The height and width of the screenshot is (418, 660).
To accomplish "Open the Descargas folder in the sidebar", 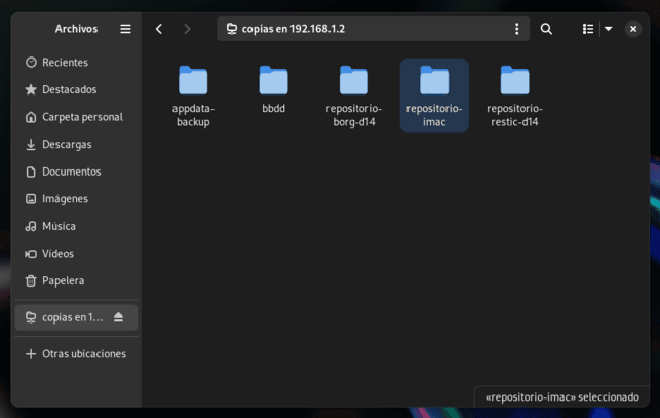I will [x=76, y=144].
